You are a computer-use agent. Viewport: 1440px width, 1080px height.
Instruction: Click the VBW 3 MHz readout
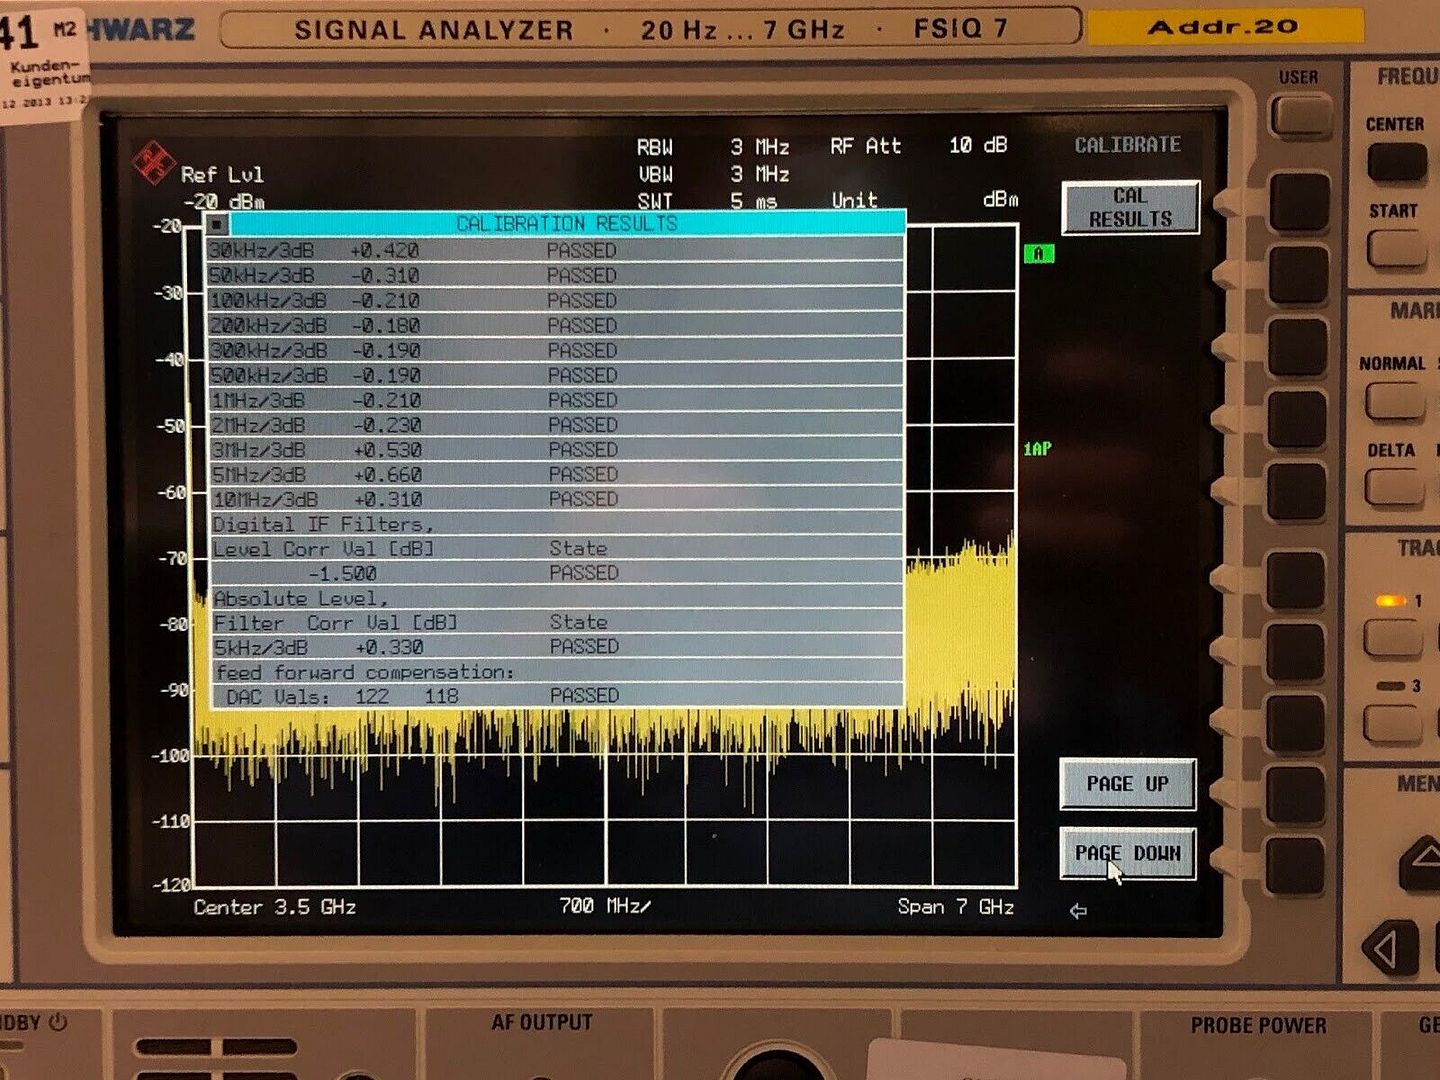coord(714,174)
